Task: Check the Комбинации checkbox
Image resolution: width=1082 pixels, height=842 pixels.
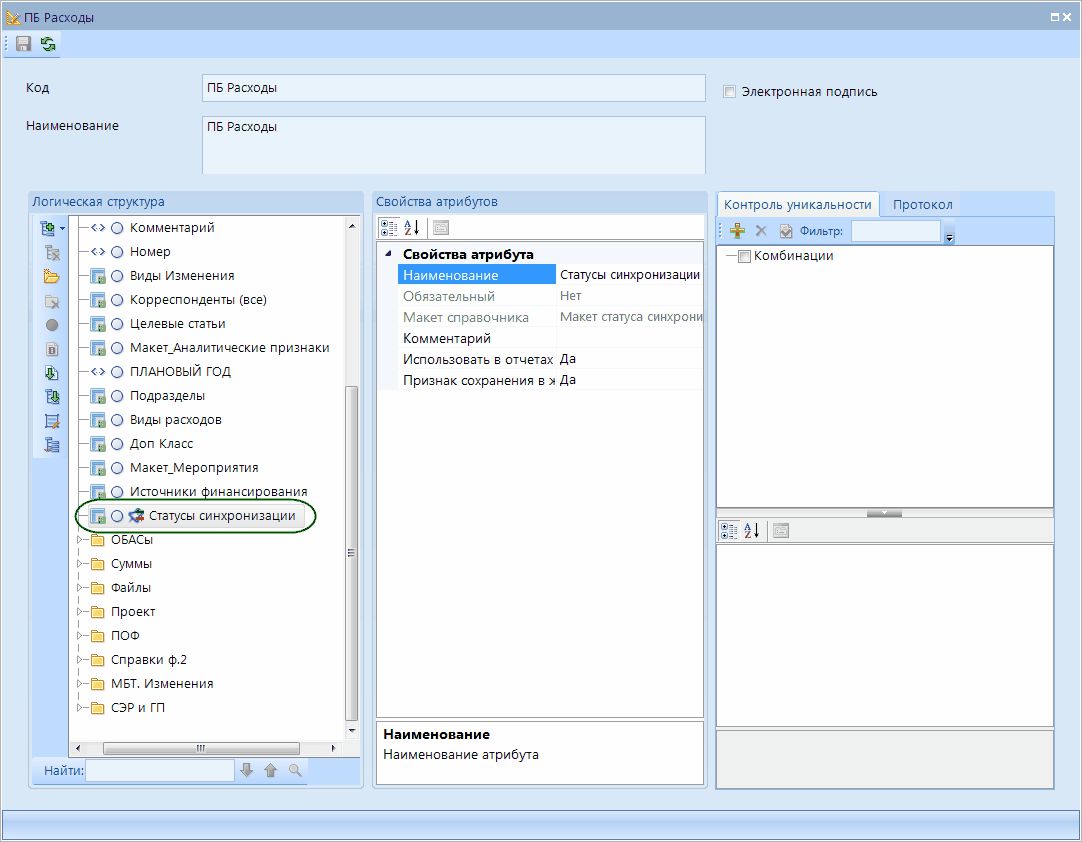Action: pos(744,256)
